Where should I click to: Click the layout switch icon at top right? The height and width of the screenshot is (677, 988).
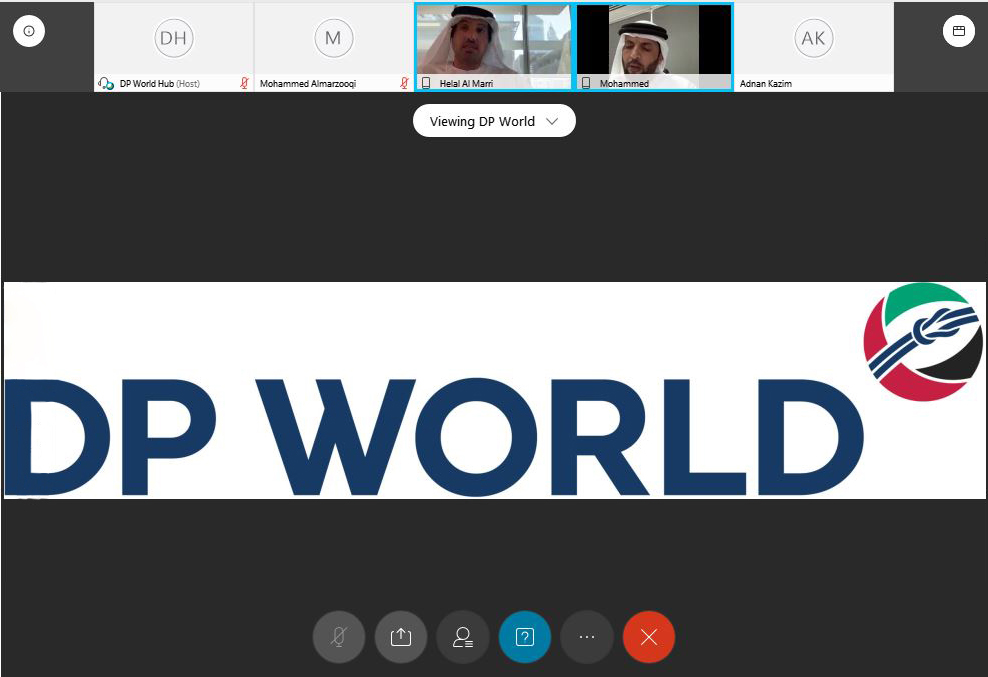tap(958, 31)
